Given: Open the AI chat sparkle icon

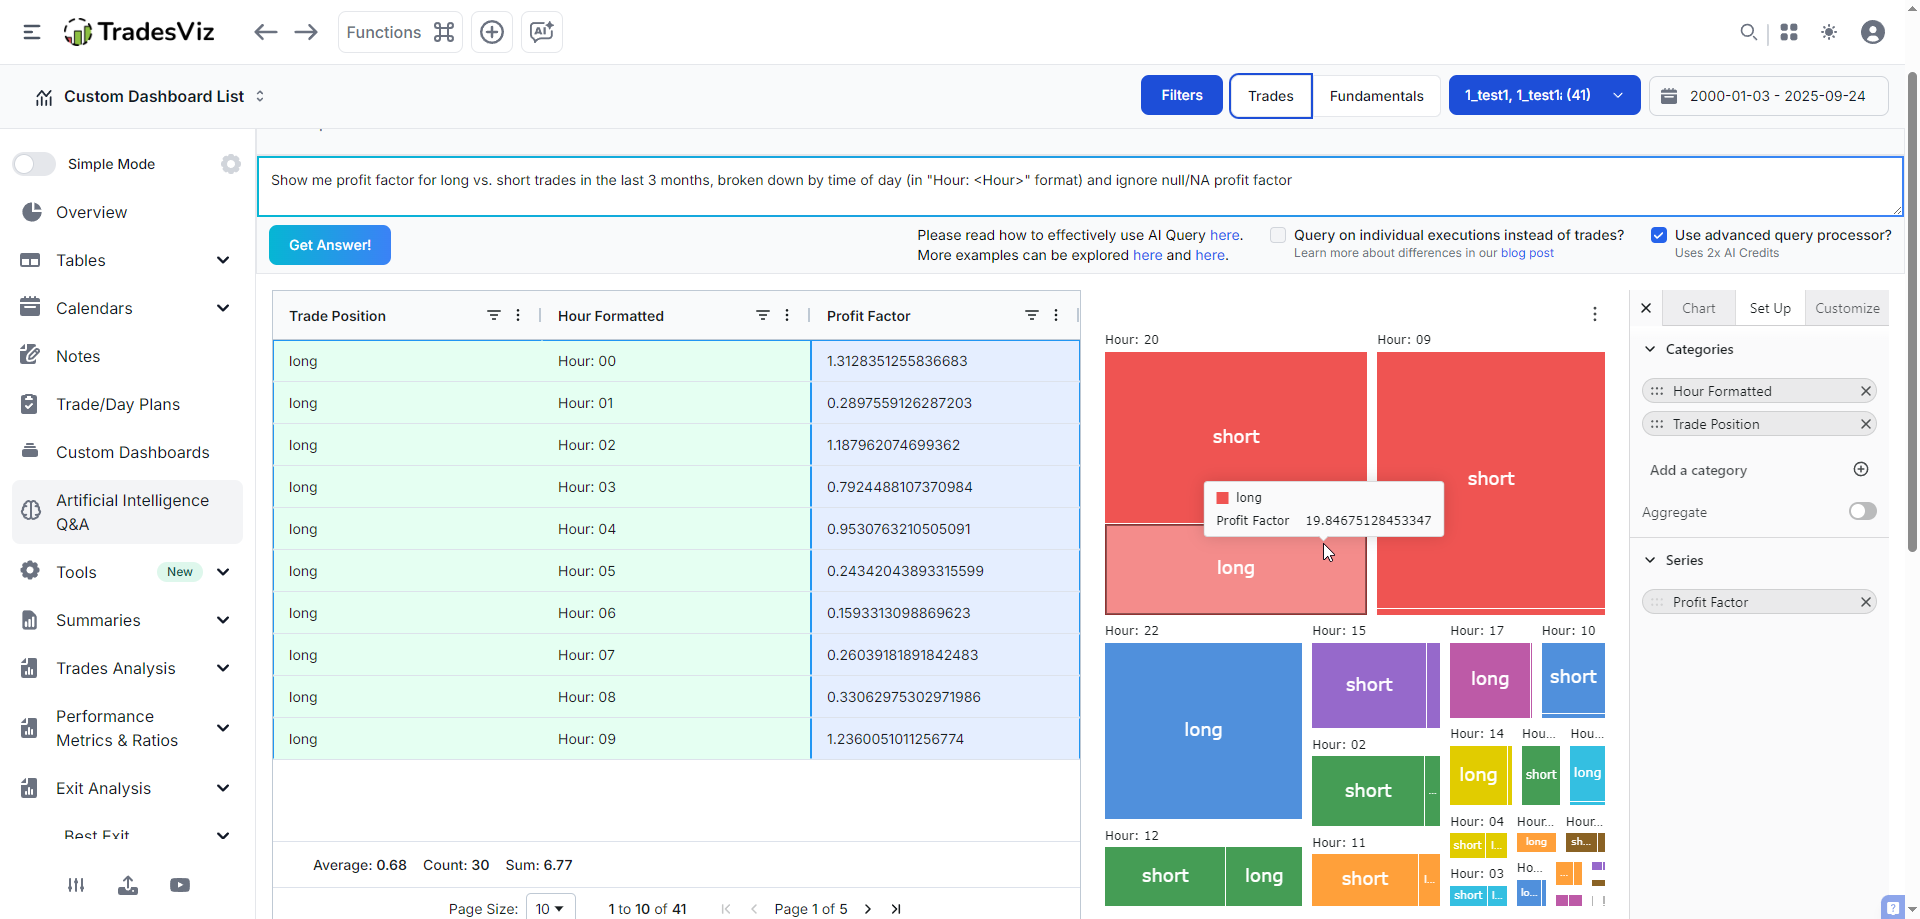Looking at the screenshot, I should [x=542, y=32].
